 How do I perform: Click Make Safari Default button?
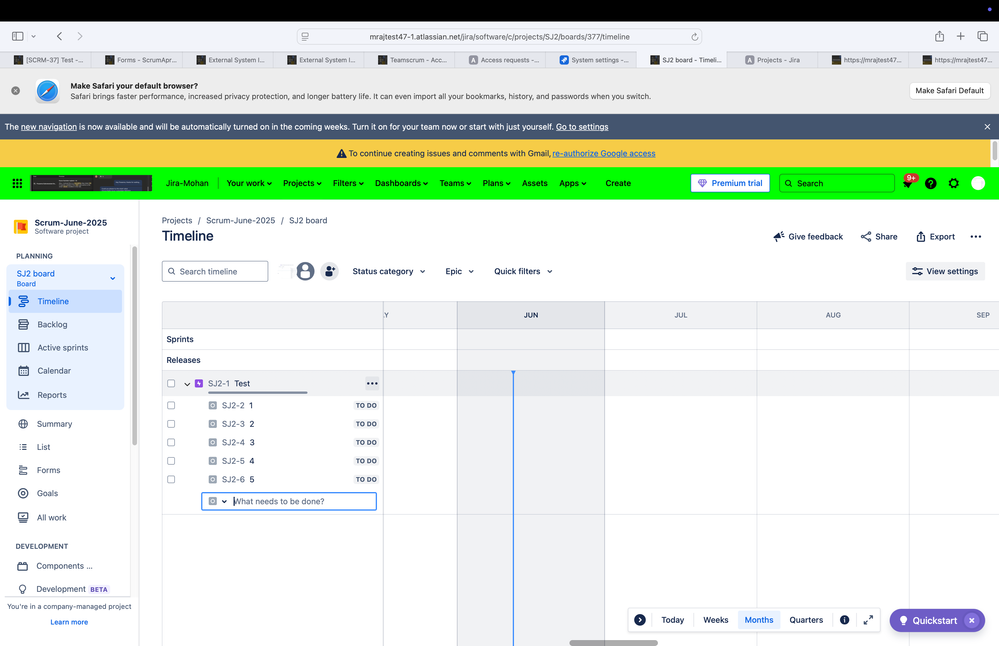pos(949,91)
